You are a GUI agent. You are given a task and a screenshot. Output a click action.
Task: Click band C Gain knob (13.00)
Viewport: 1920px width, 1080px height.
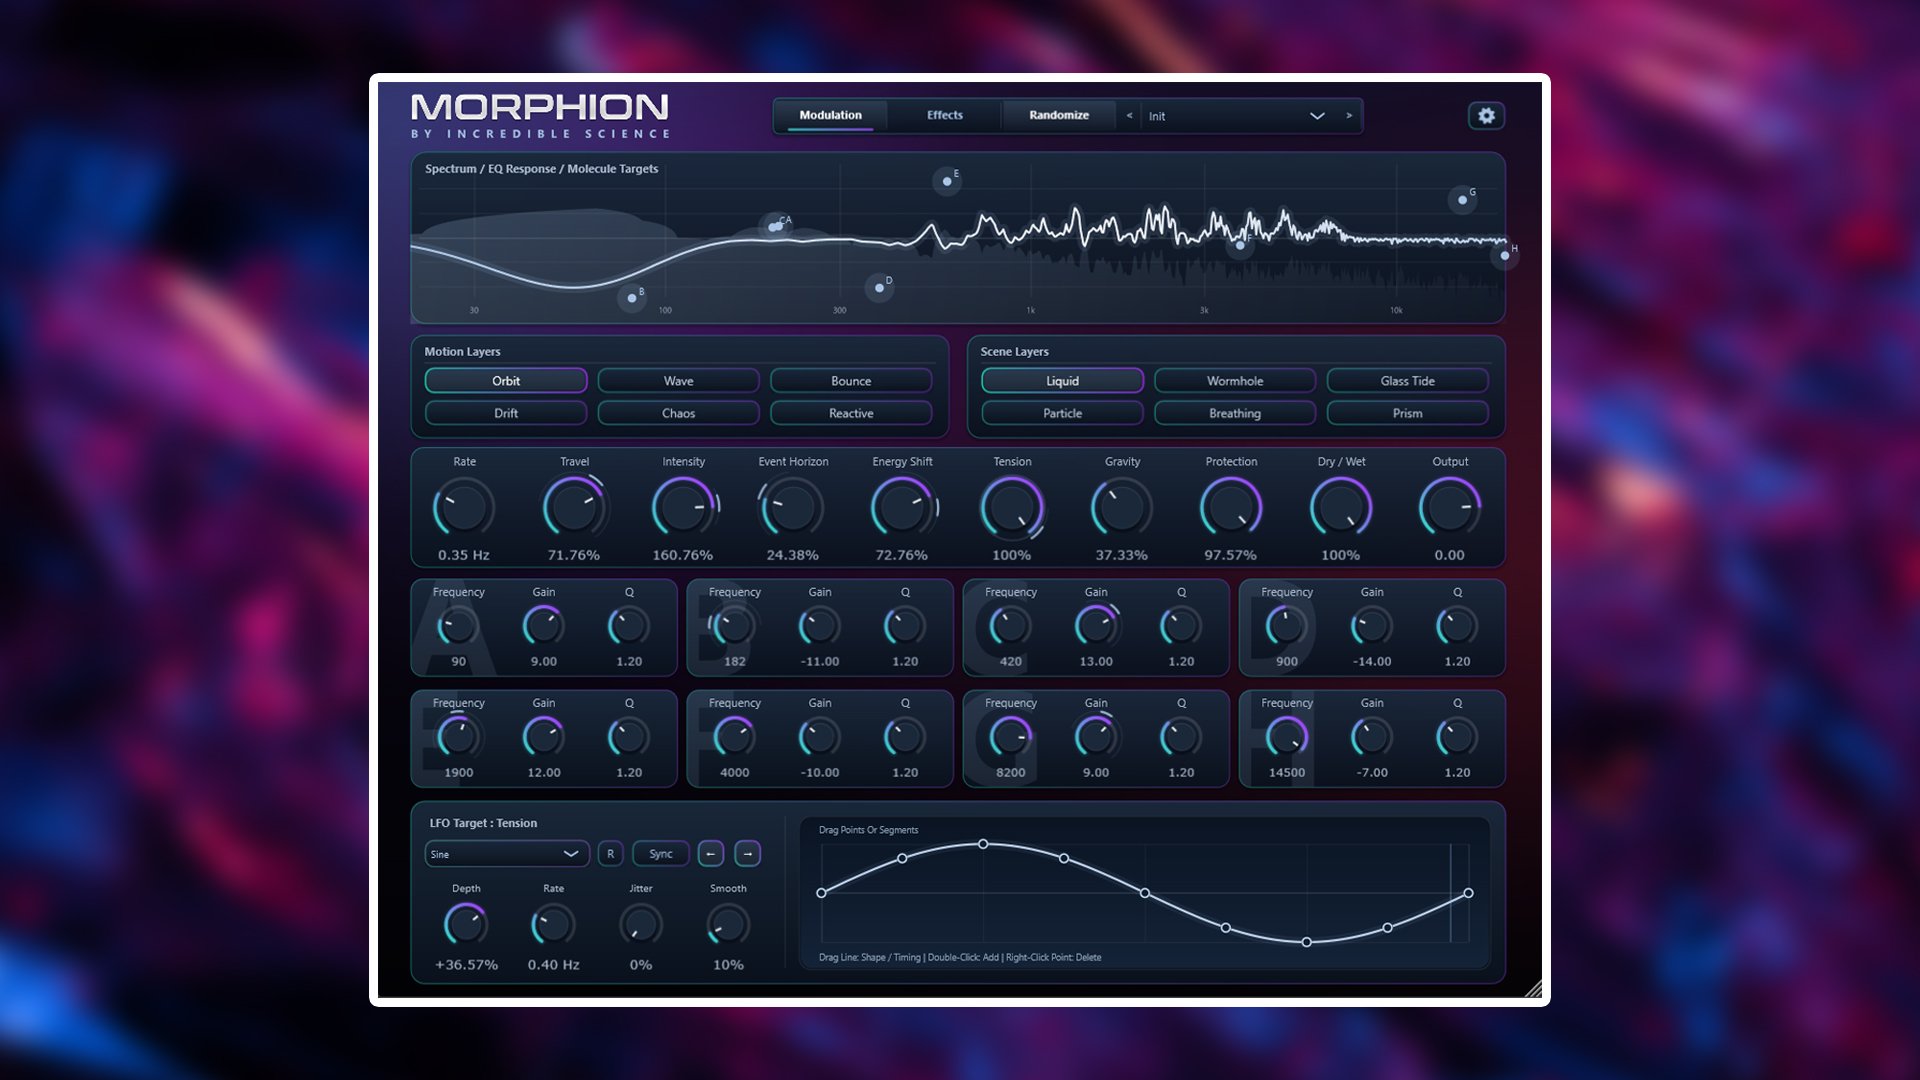pyautogui.click(x=1096, y=627)
